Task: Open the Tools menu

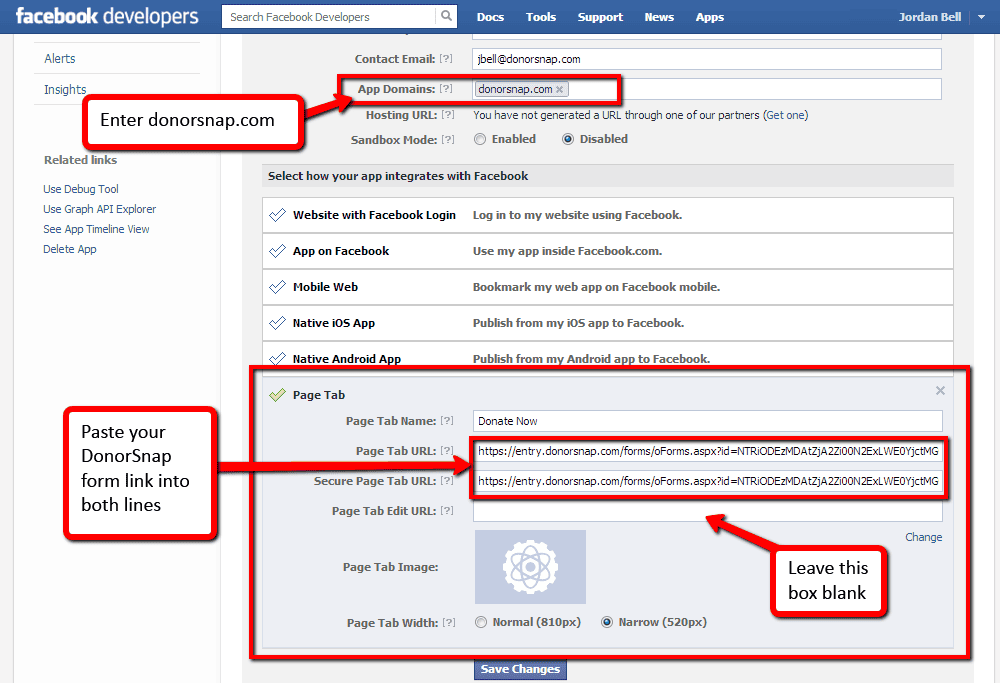Action: click(541, 17)
